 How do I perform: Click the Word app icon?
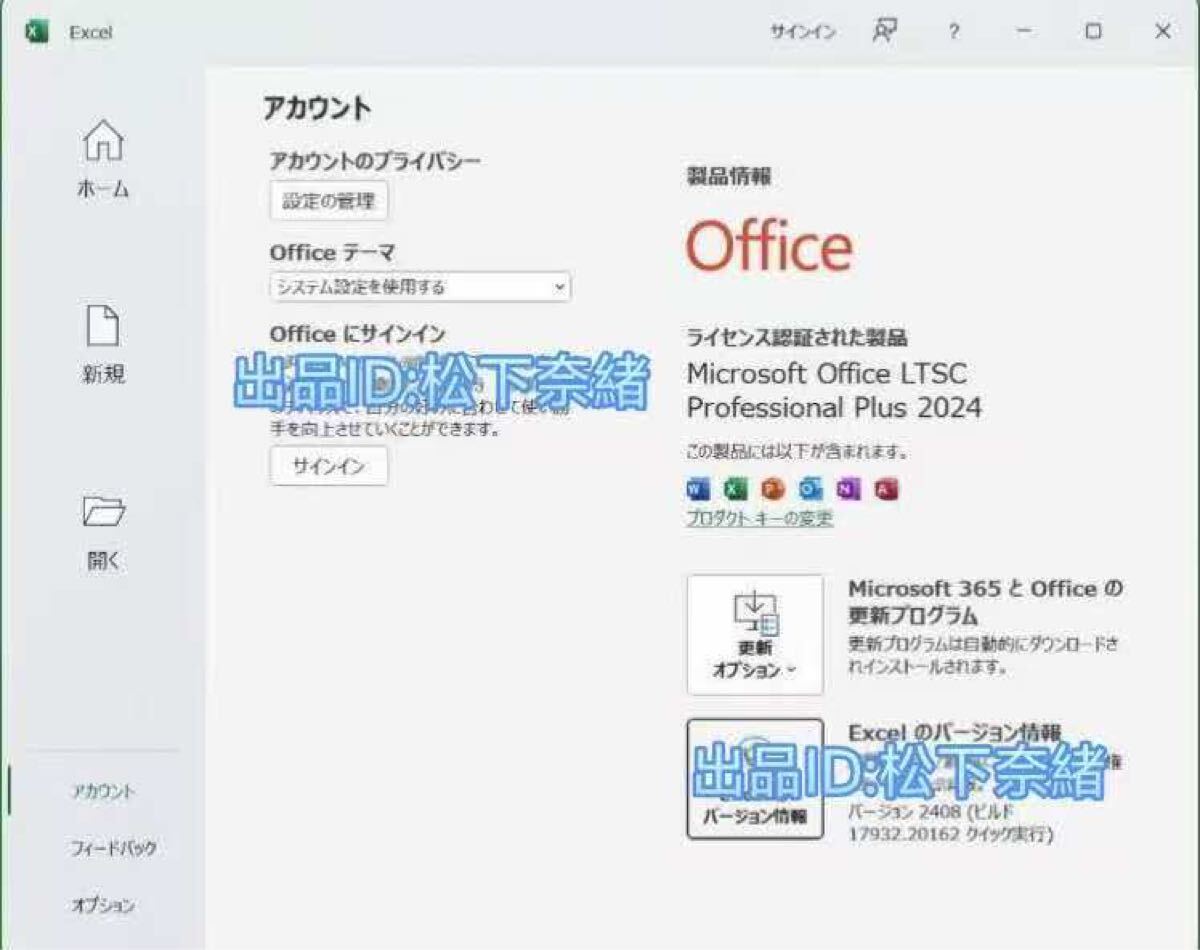pyautogui.click(x=698, y=489)
